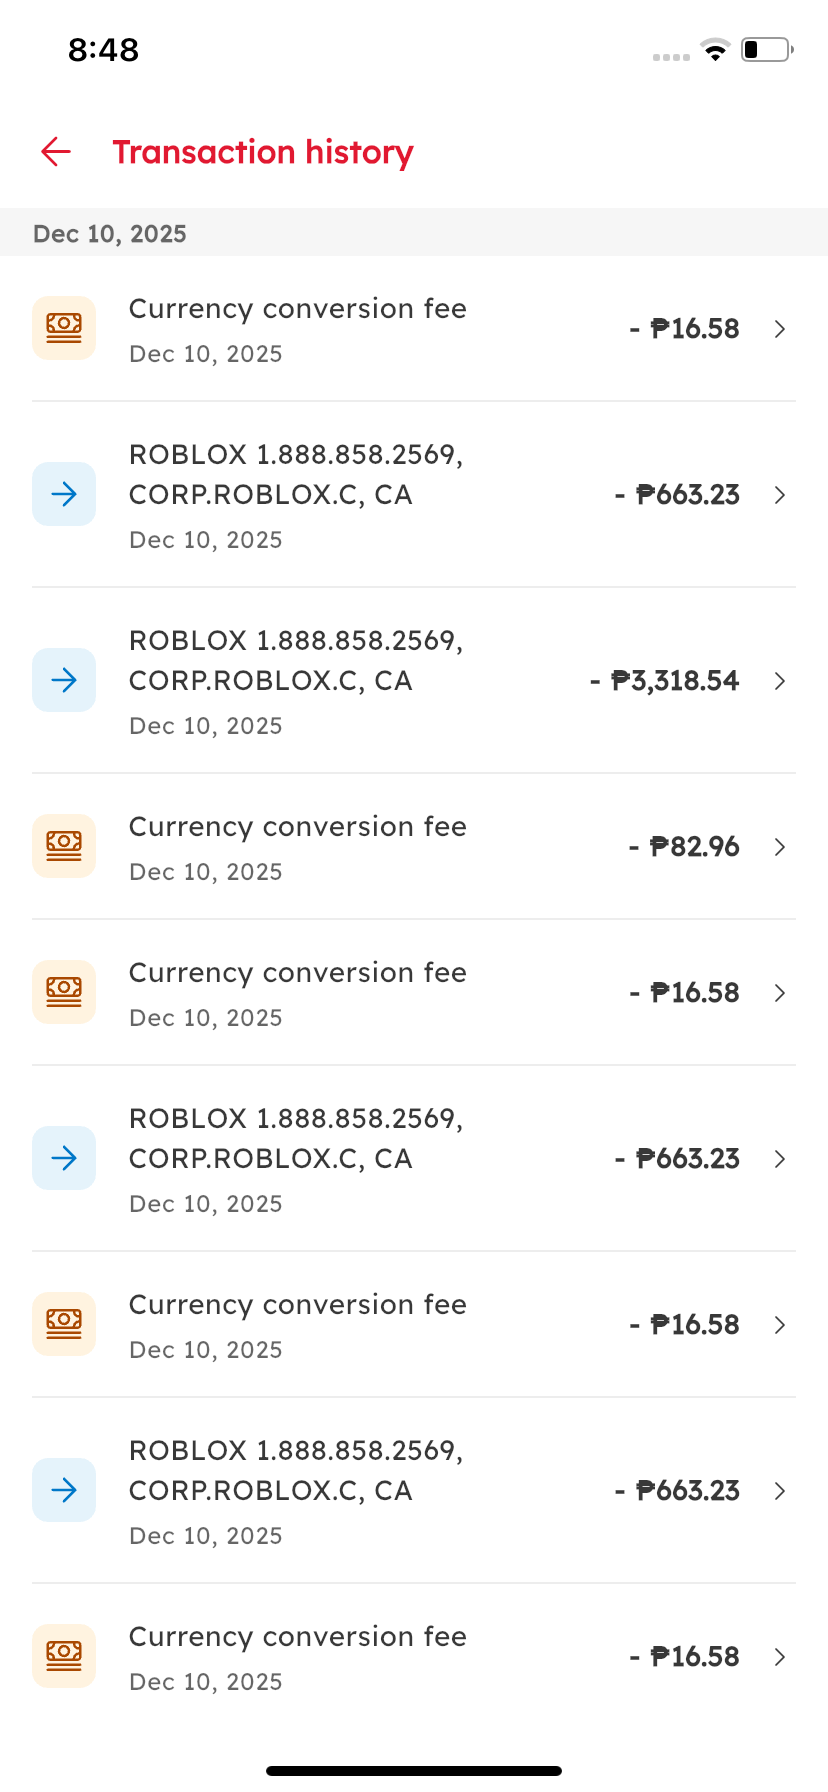Viewport: 828px width, 1792px height.
Task: Open chevron next to the ₱82.96 fee
Action: [x=780, y=847]
